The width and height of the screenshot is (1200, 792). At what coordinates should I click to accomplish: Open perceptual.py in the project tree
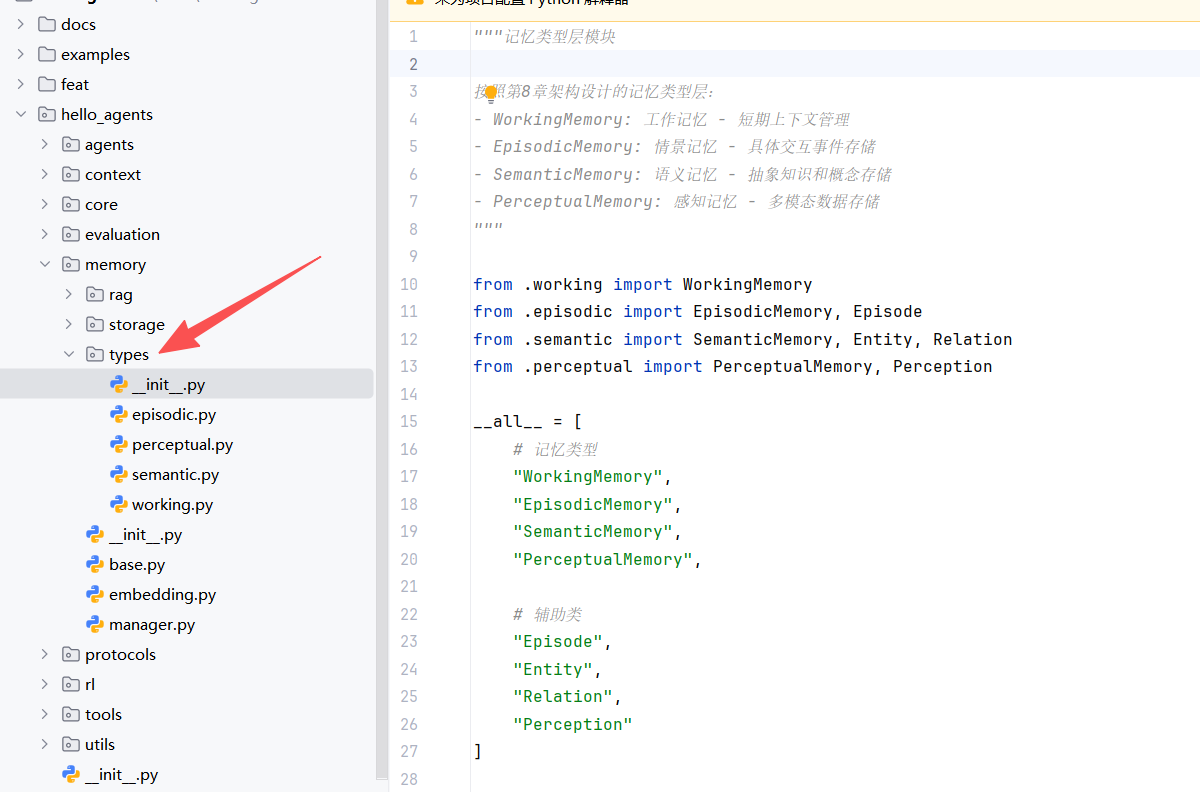point(182,444)
